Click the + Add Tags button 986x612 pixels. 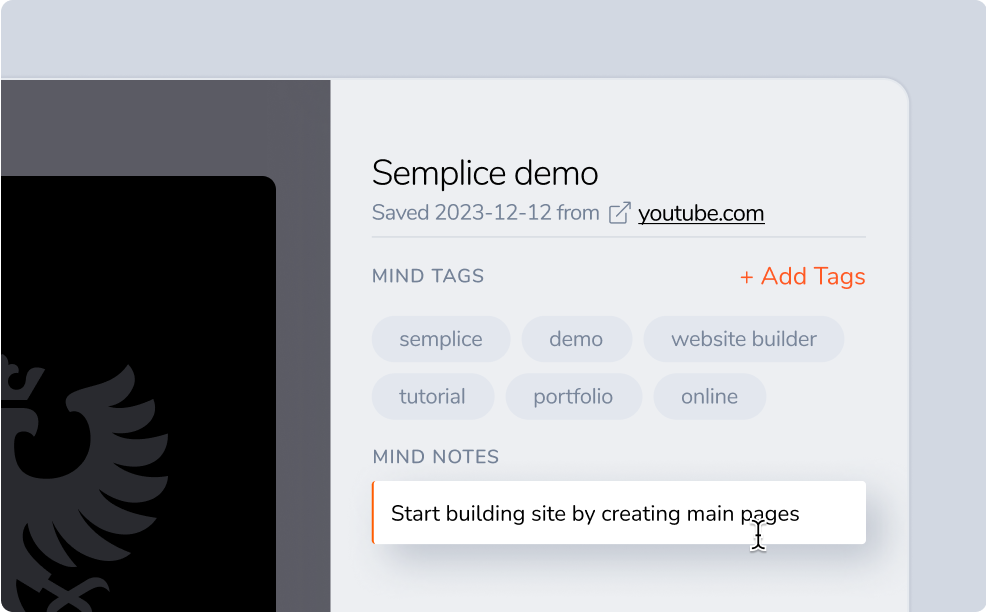tap(802, 276)
